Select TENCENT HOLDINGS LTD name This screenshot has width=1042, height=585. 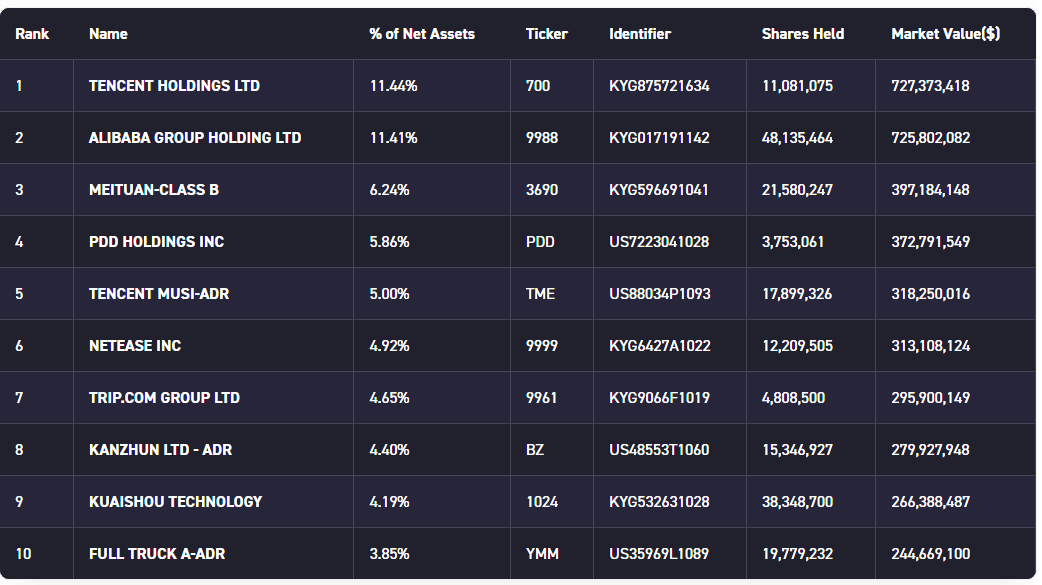pyautogui.click(x=174, y=86)
